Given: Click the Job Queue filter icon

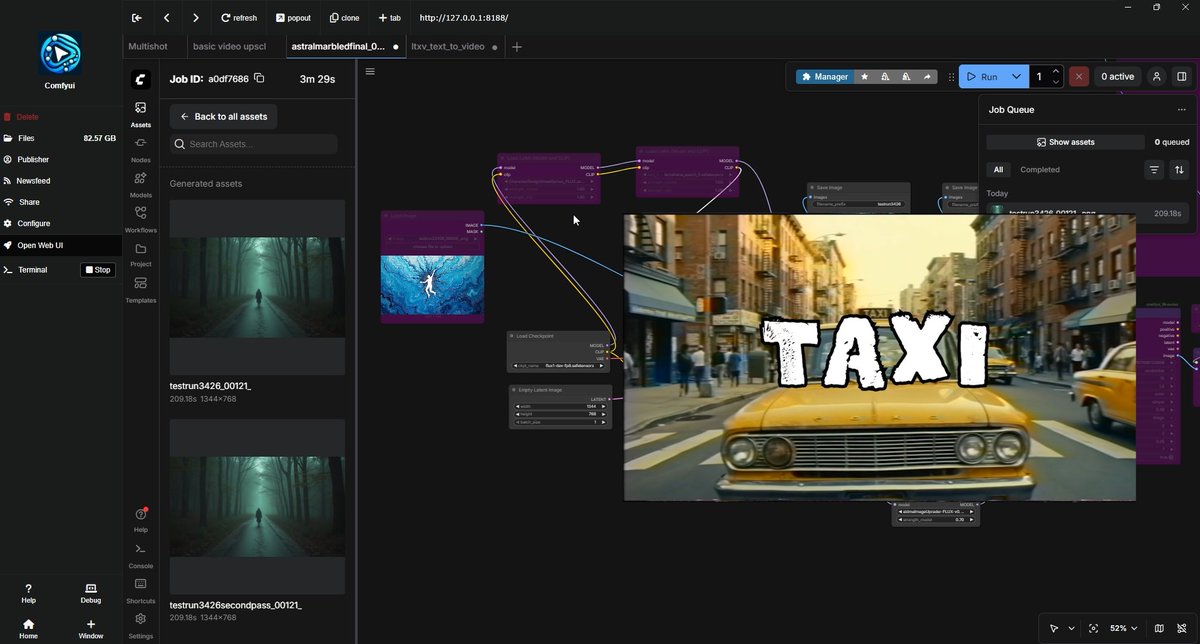Looking at the screenshot, I should click(1154, 170).
